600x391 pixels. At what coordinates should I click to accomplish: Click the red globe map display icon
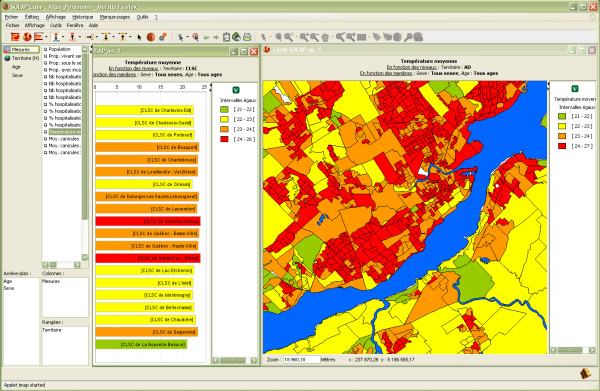(27, 37)
